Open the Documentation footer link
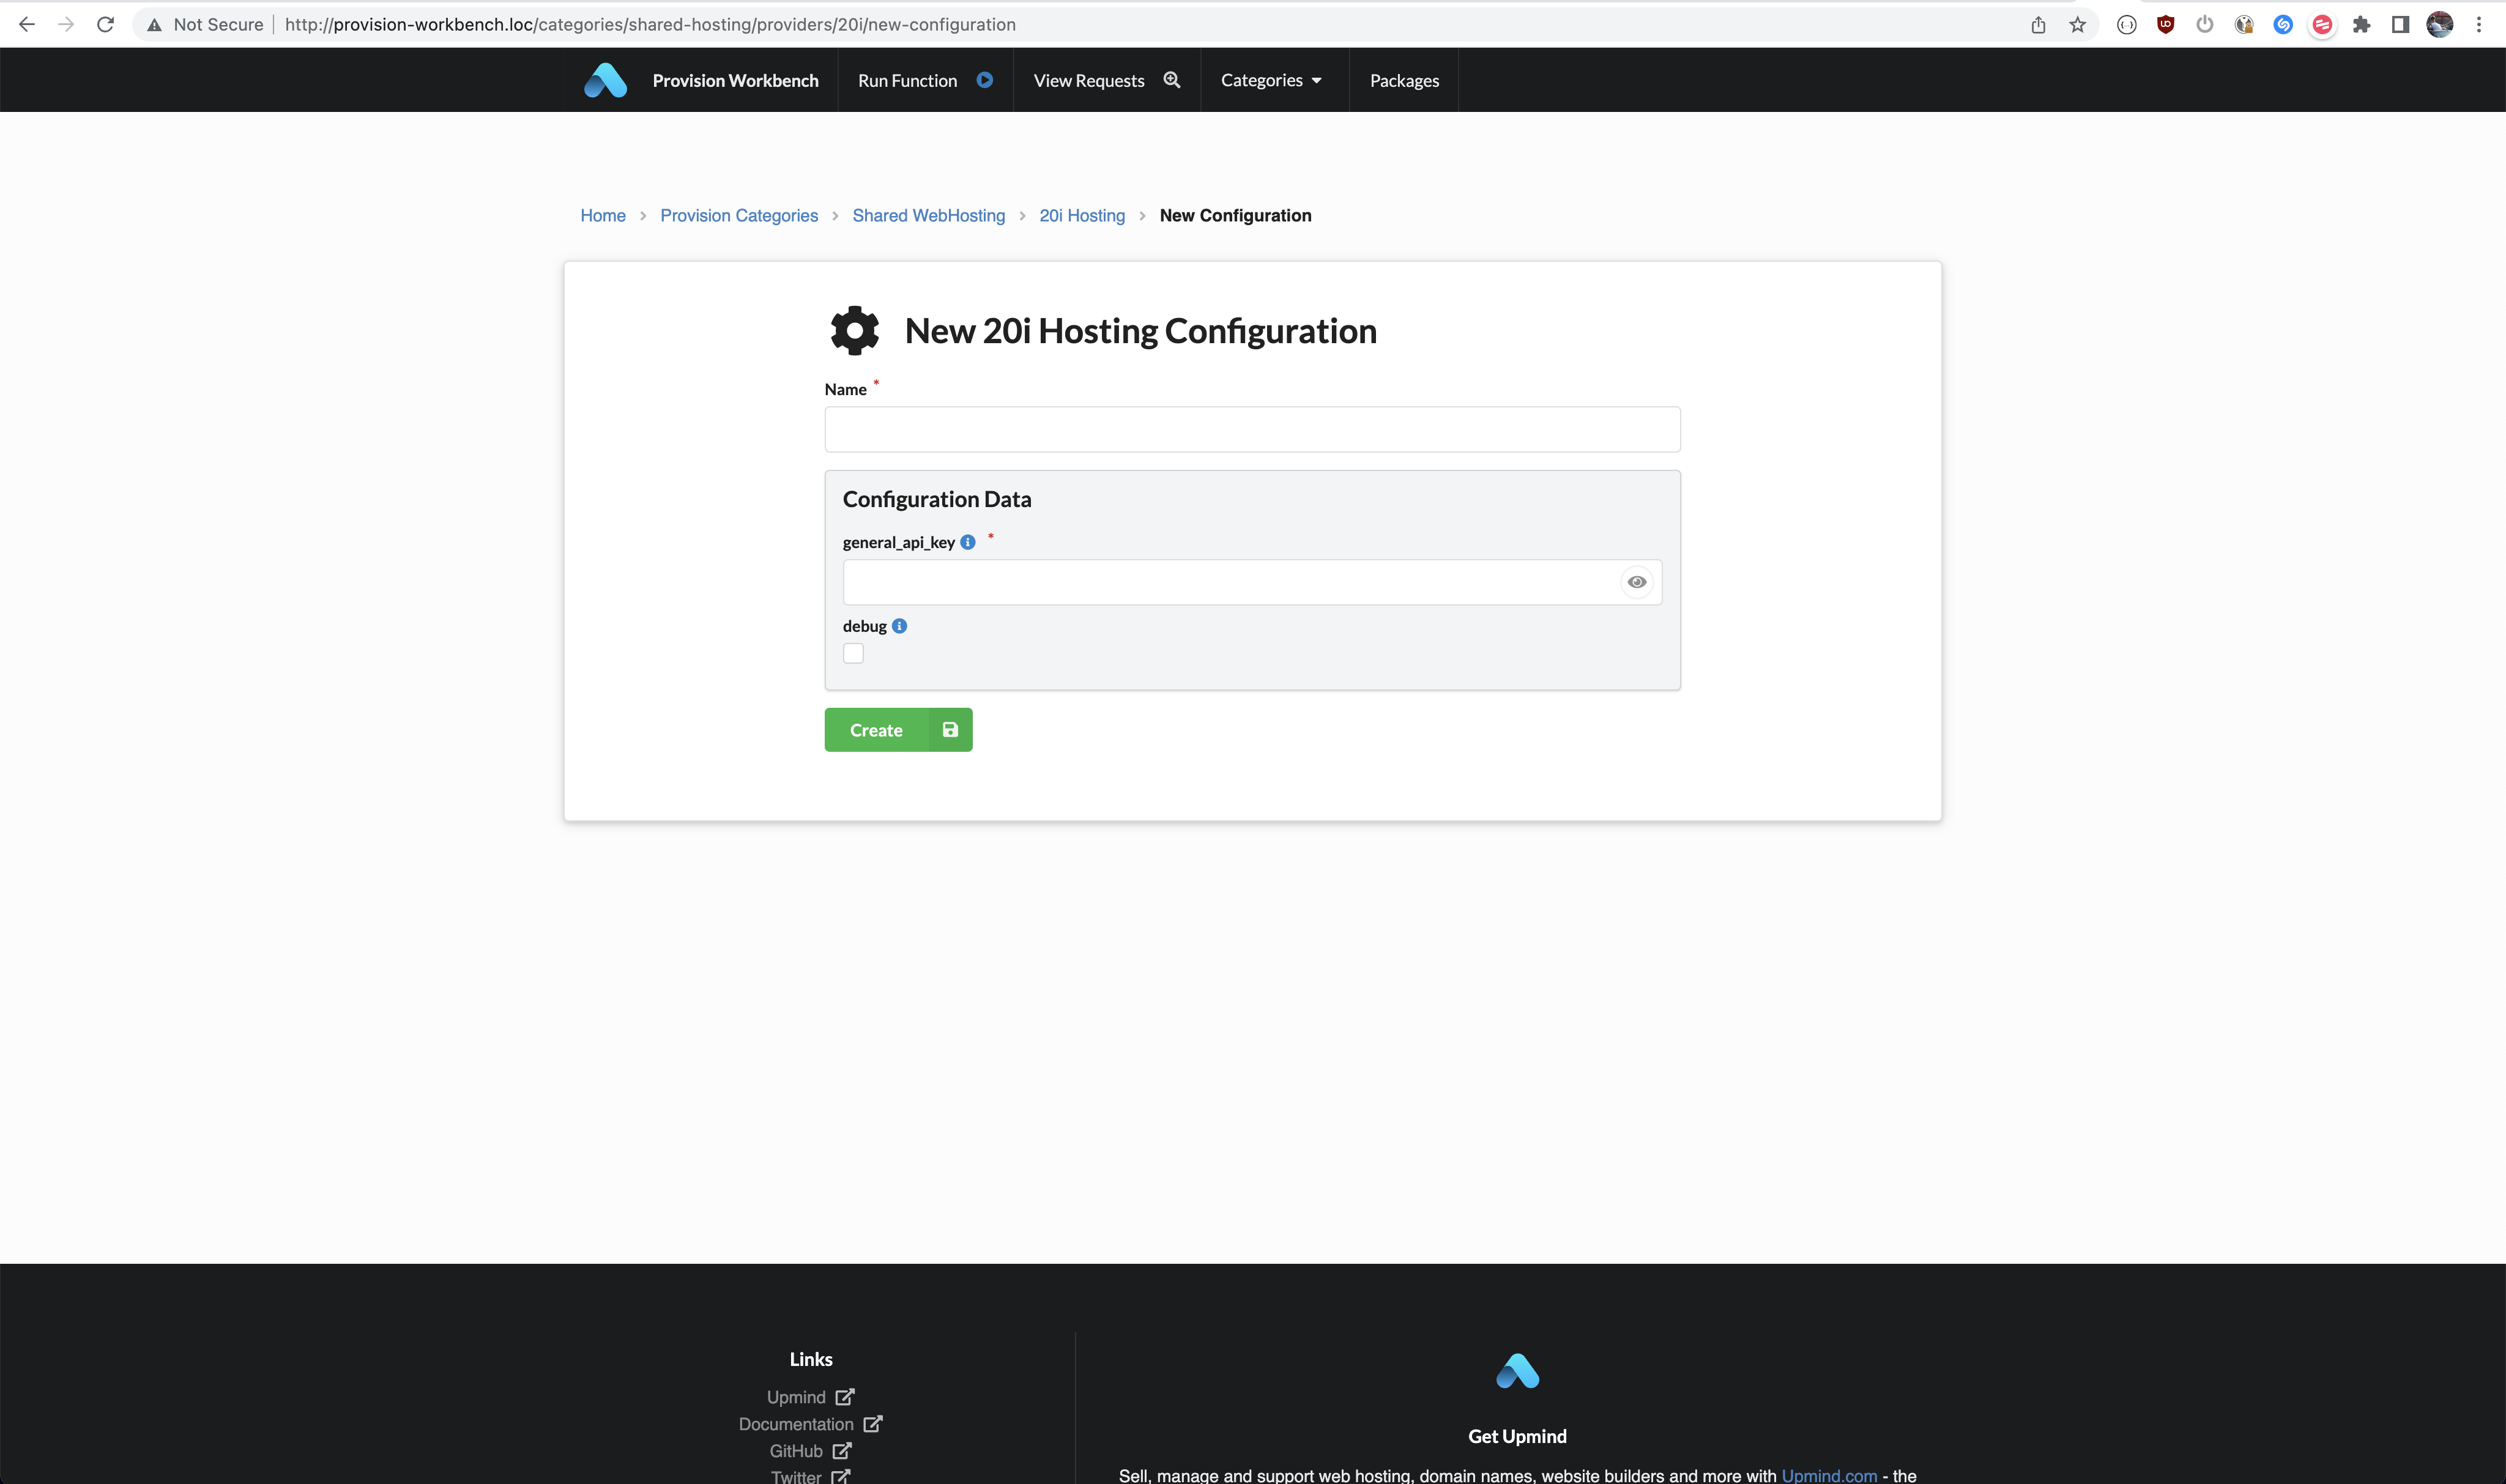The width and height of the screenshot is (2506, 1484). pos(810,1424)
